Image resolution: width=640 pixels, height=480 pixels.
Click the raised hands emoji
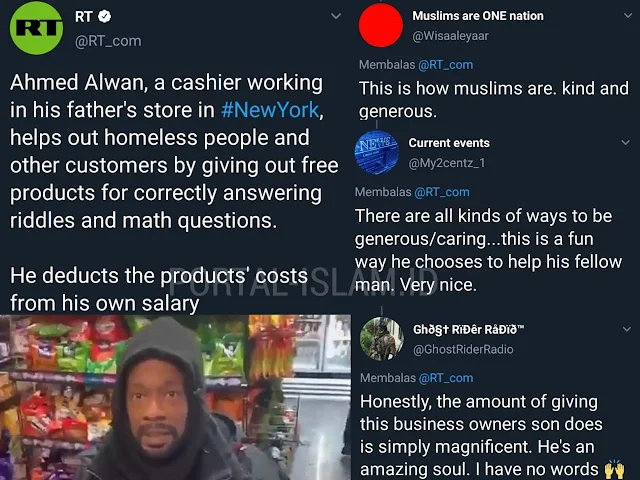click(x=614, y=470)
